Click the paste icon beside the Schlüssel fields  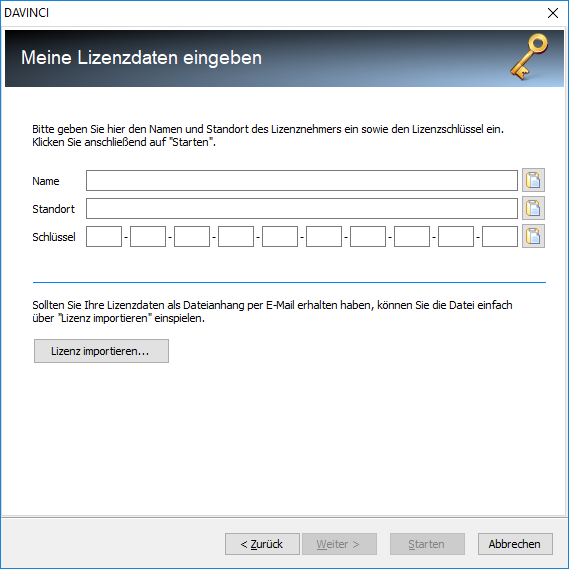tap(533, 236)
